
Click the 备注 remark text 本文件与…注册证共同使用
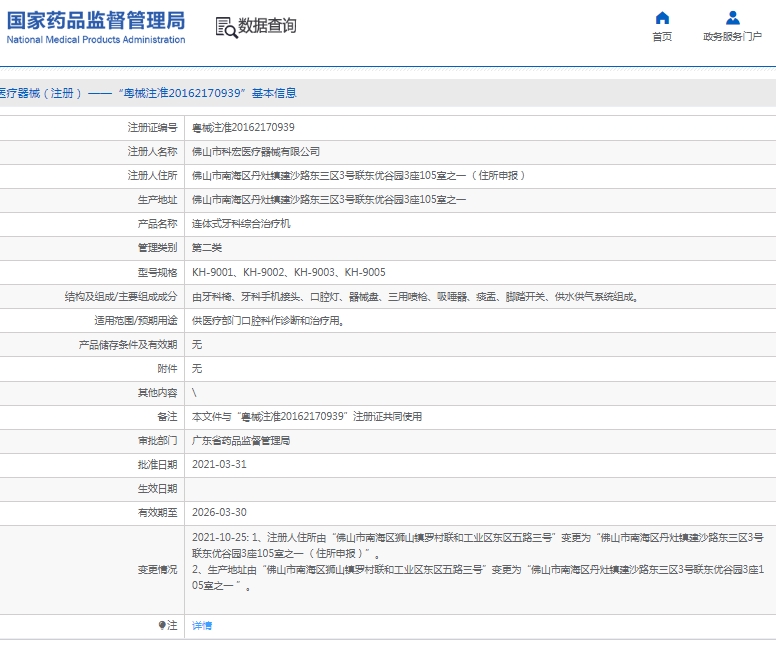(307, 417)
